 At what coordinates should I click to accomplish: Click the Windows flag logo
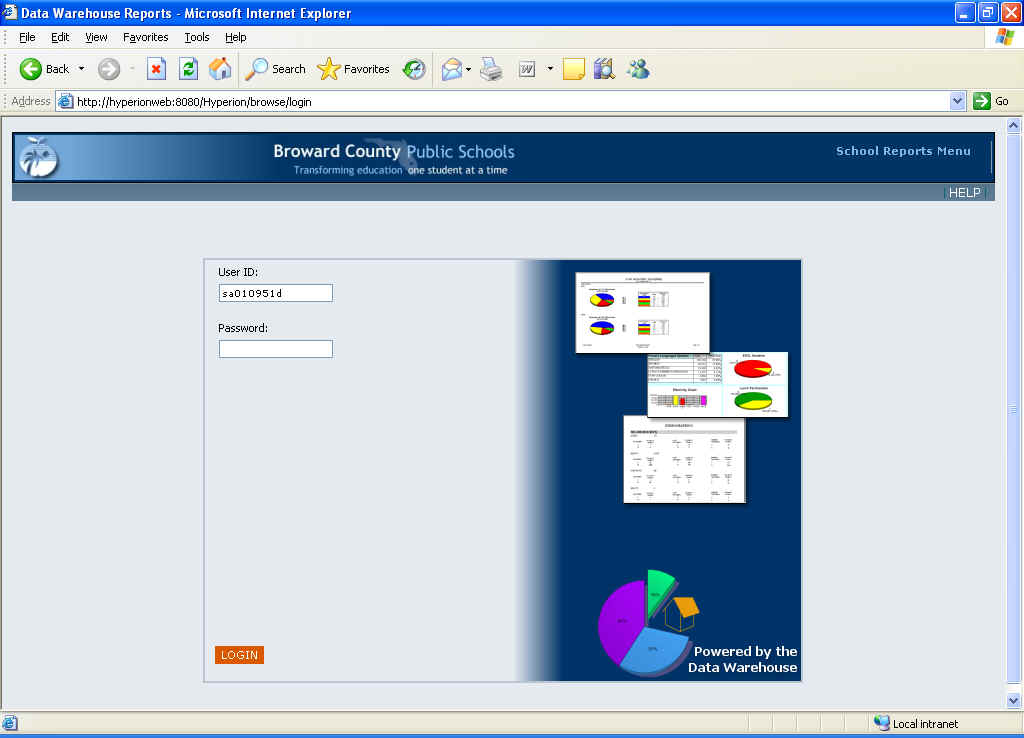coord(1004,37)
